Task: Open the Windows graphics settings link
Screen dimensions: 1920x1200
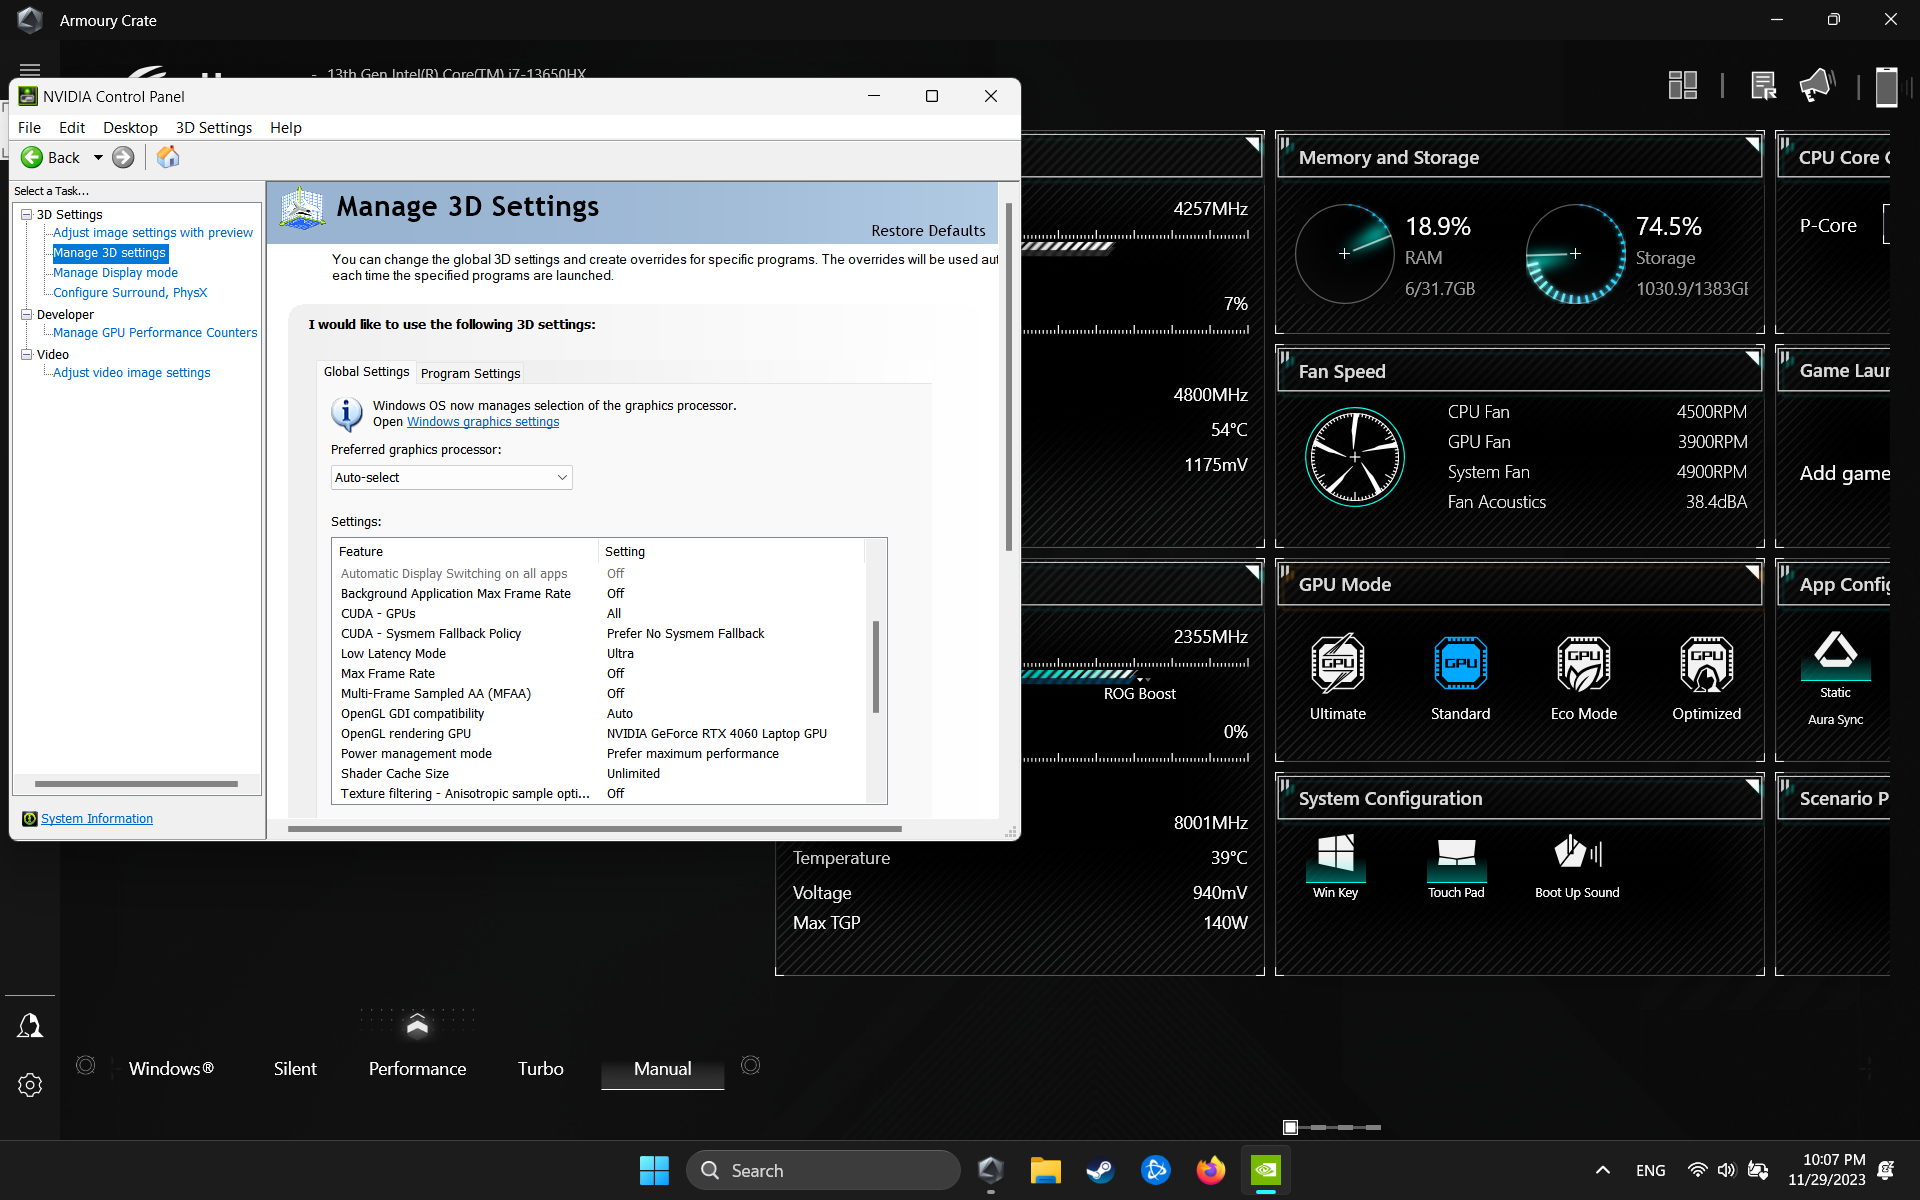Action: (x=483, y=422)
